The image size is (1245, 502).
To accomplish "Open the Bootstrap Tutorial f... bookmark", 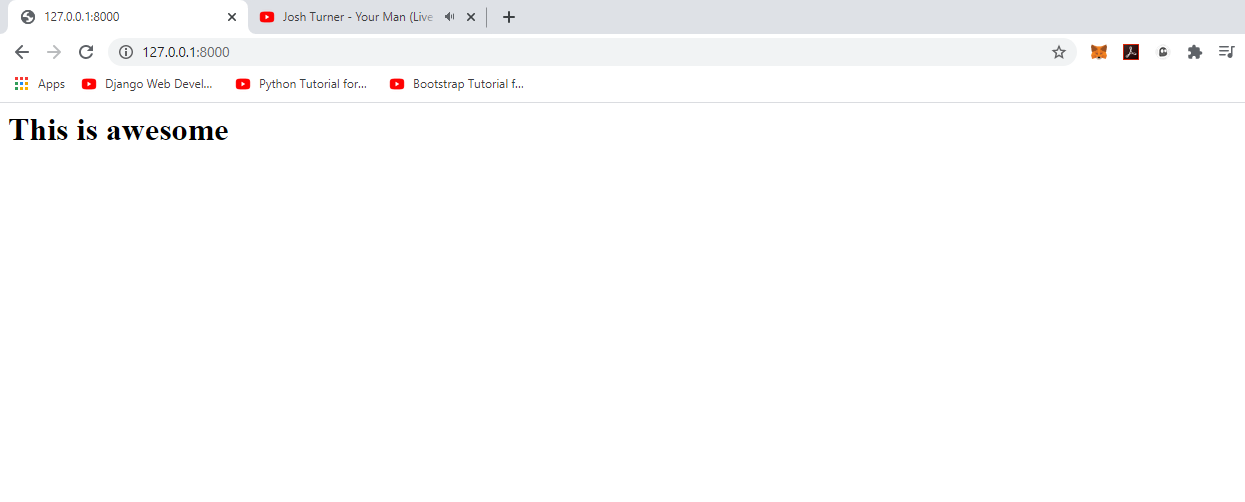I will (x=456, y=84).
